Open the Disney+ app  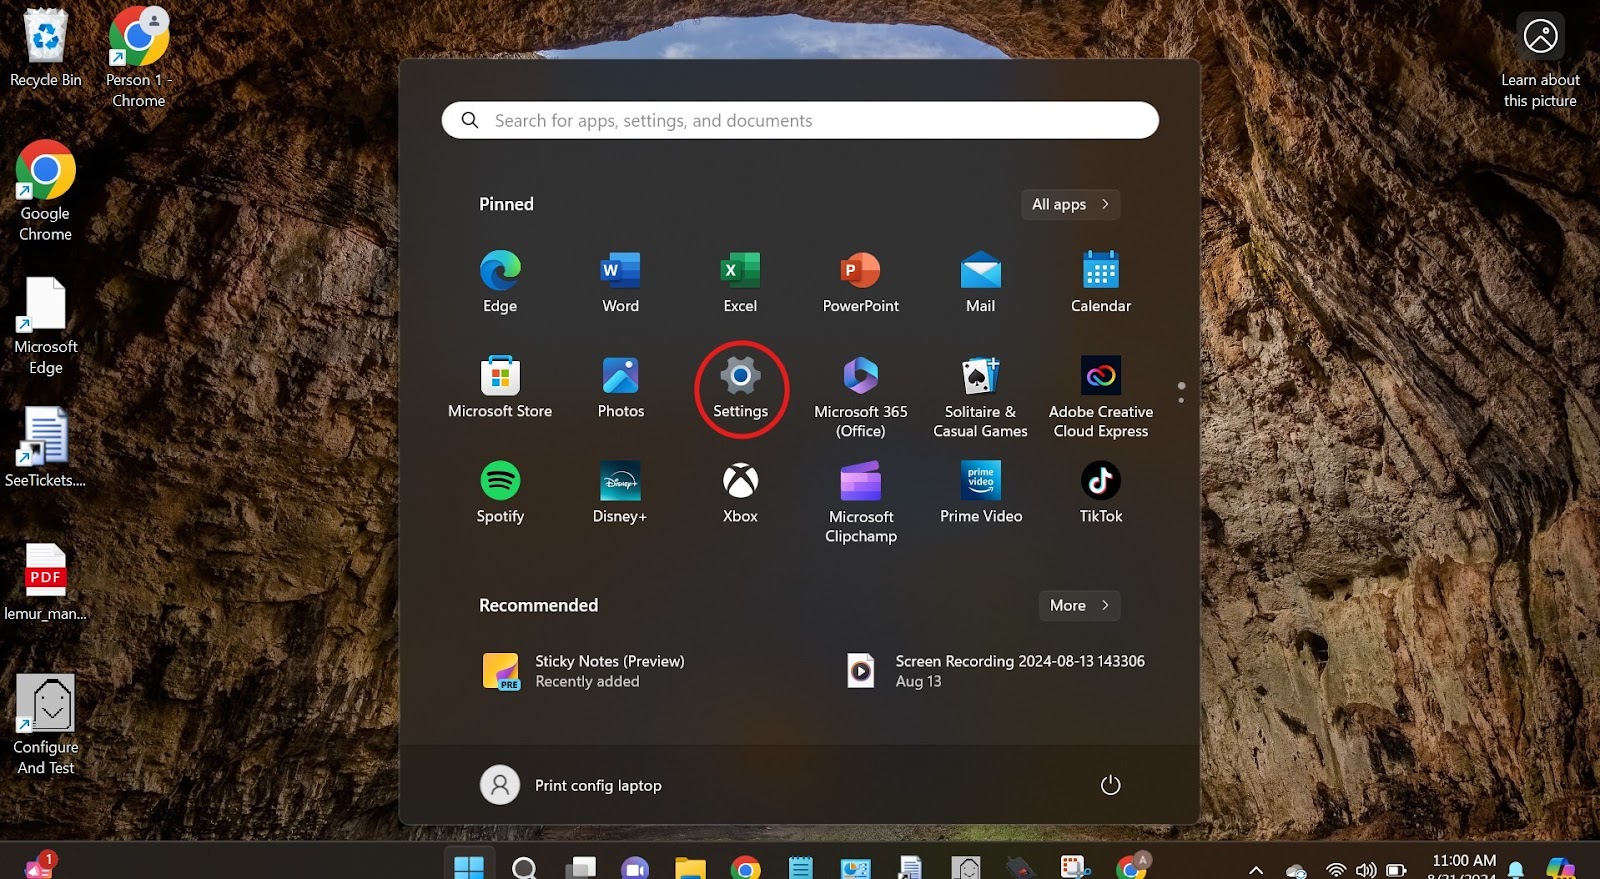pos(620,492)
